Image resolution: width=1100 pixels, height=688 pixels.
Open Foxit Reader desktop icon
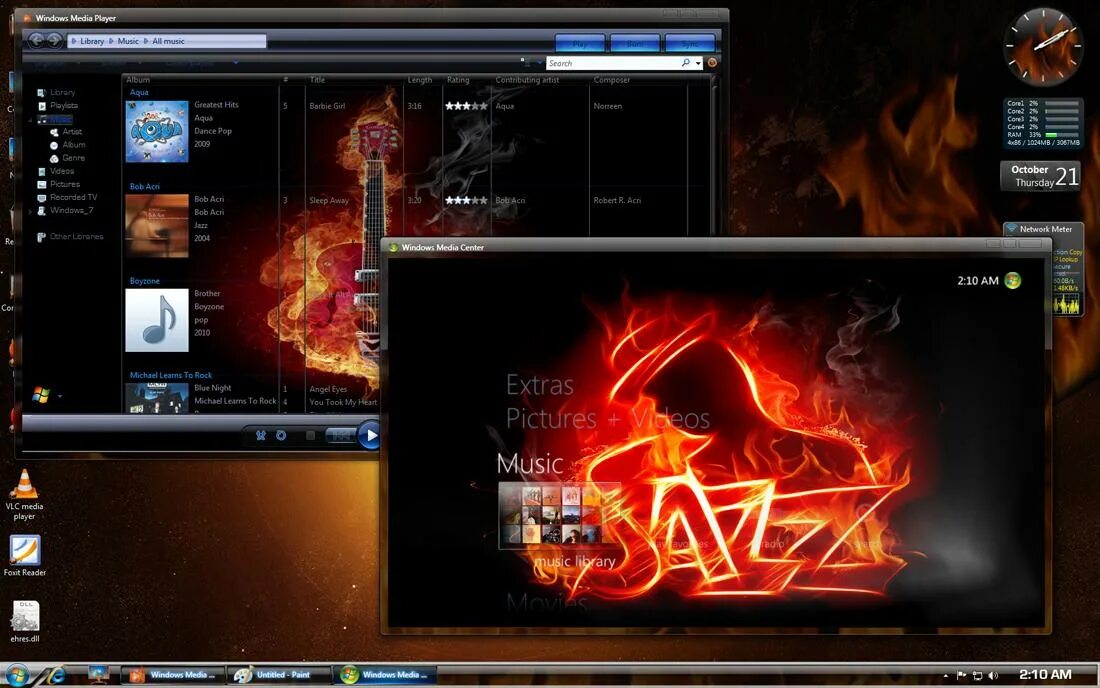click(25, 555)
